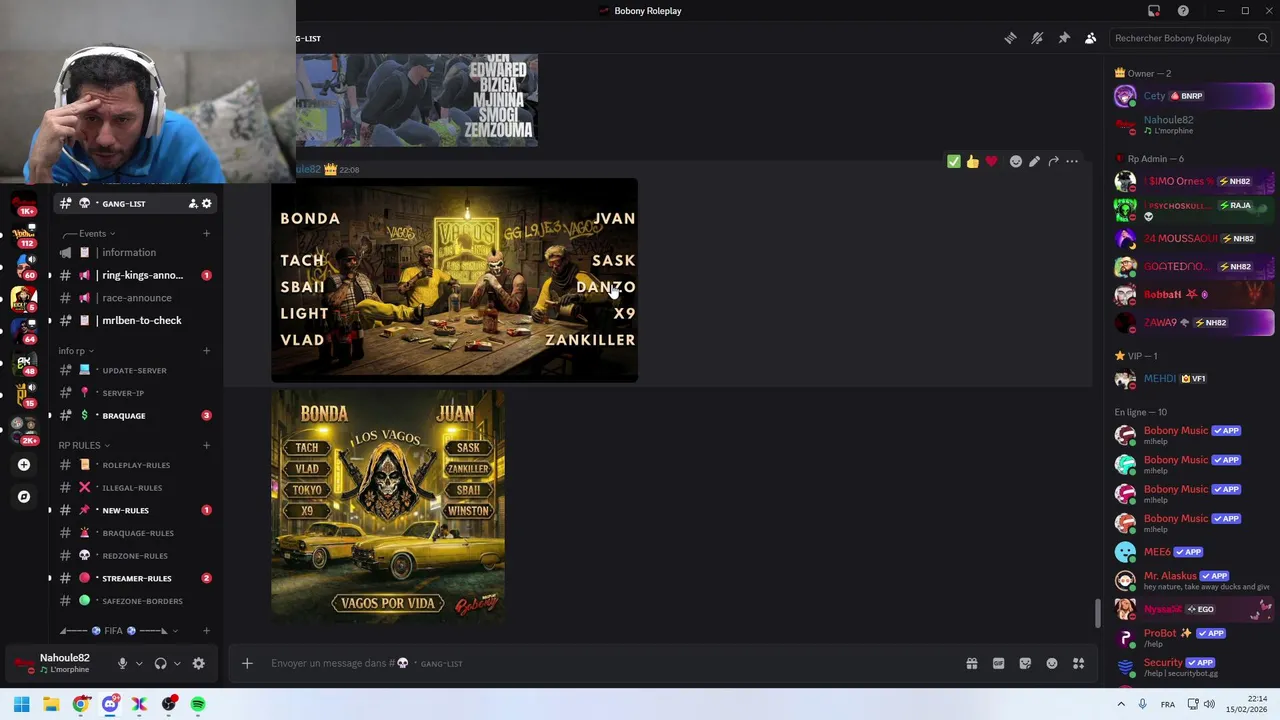Open member MEHDI's profile
The image size is (1280, 720).
[x=1194, y=379]
